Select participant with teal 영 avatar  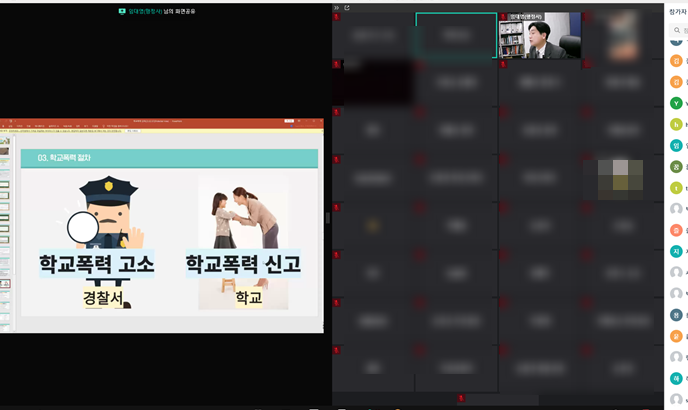[x=676, y=145]
